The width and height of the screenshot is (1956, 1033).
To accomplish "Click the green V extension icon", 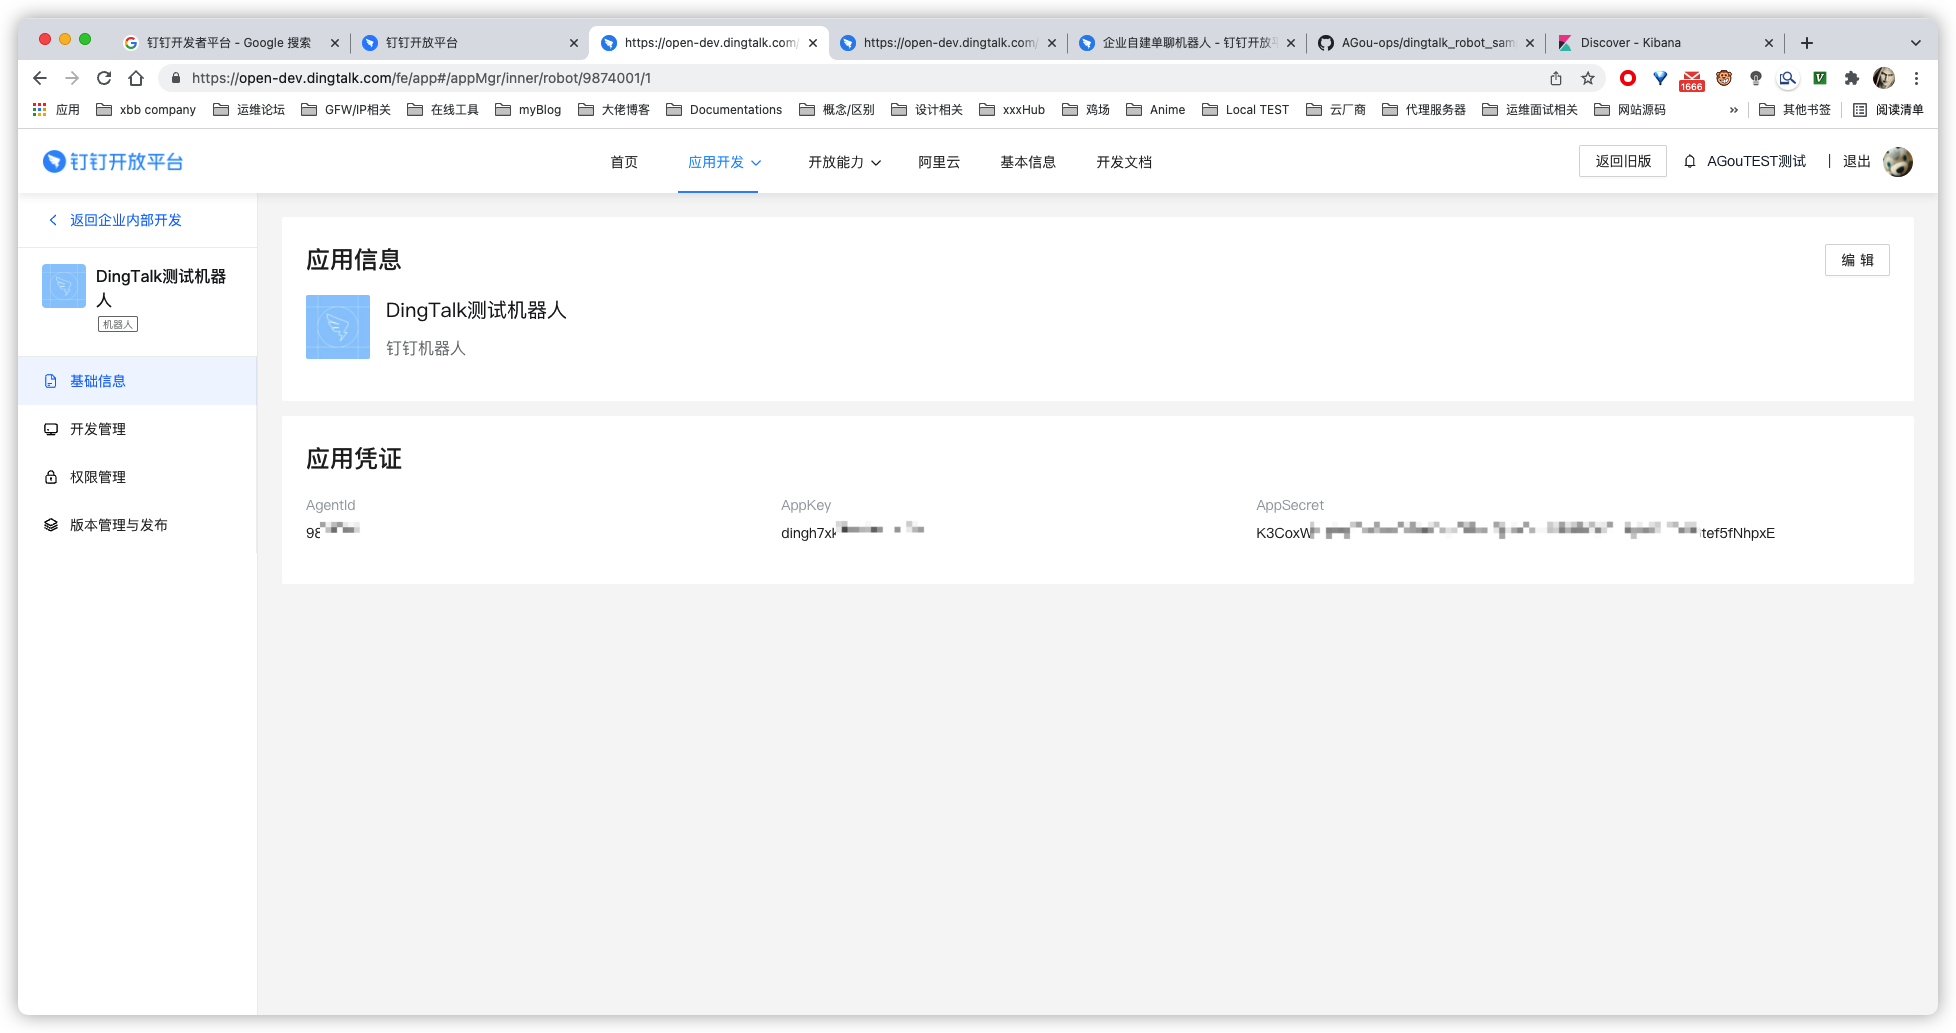I will (x=1820, y=78).
